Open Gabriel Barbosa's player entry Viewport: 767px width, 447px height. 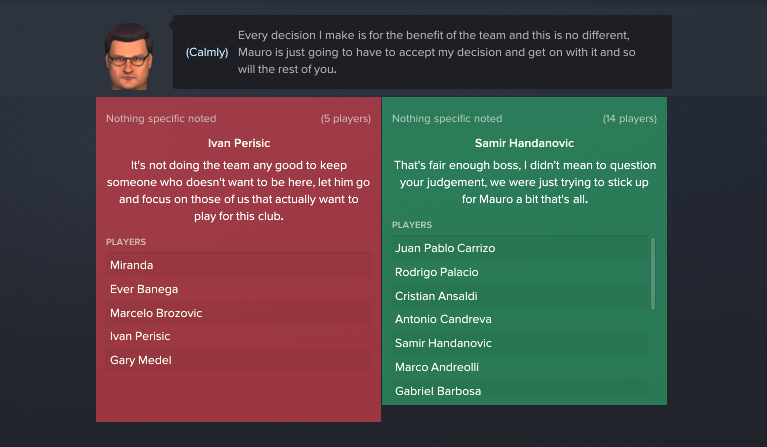(x=519, y=390)
